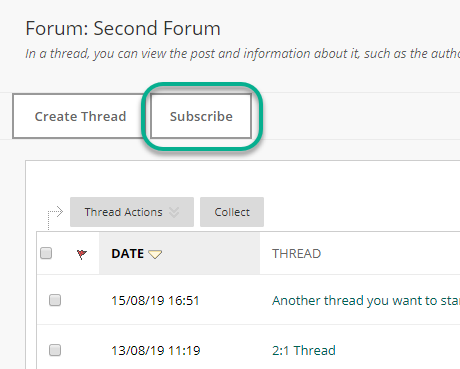Check the box for 15/08/19 16:51 thread
The height and width of the screenshot is (369, 460).
click(55, 300)
